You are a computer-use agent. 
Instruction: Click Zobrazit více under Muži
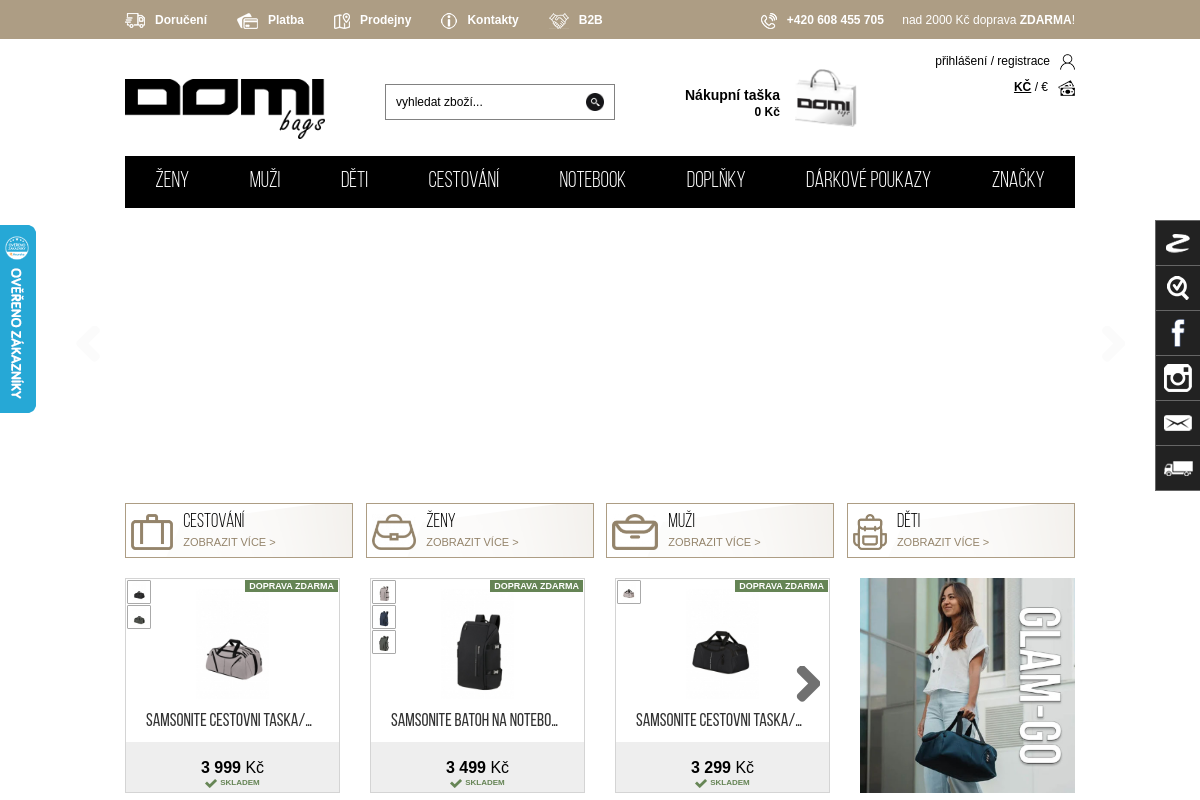pos(714,542)
